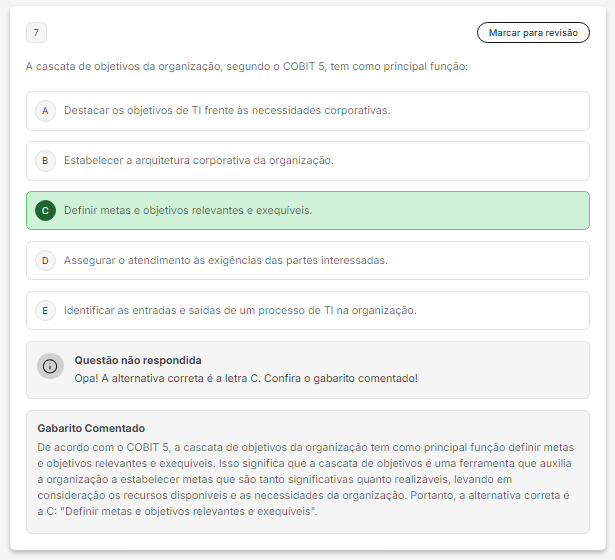615x560 pixels.
Task: Click the 'Questão não respondida' heading
Action: [138, 360]
